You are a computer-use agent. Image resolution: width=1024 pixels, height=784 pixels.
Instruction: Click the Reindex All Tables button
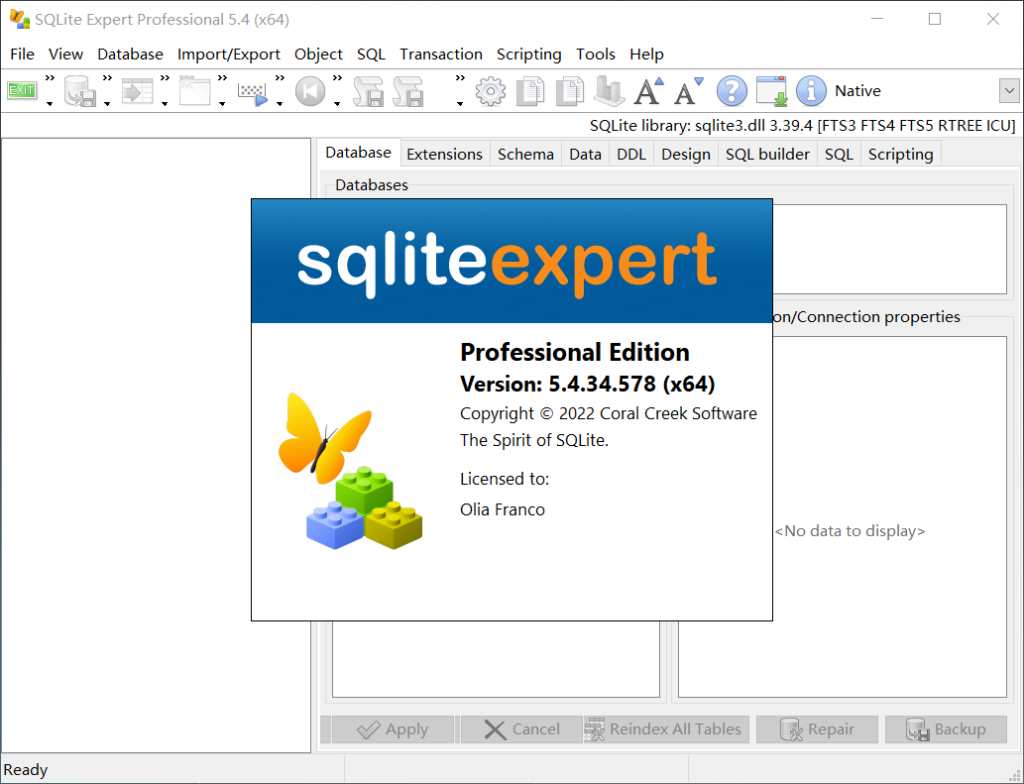[664, 729]
